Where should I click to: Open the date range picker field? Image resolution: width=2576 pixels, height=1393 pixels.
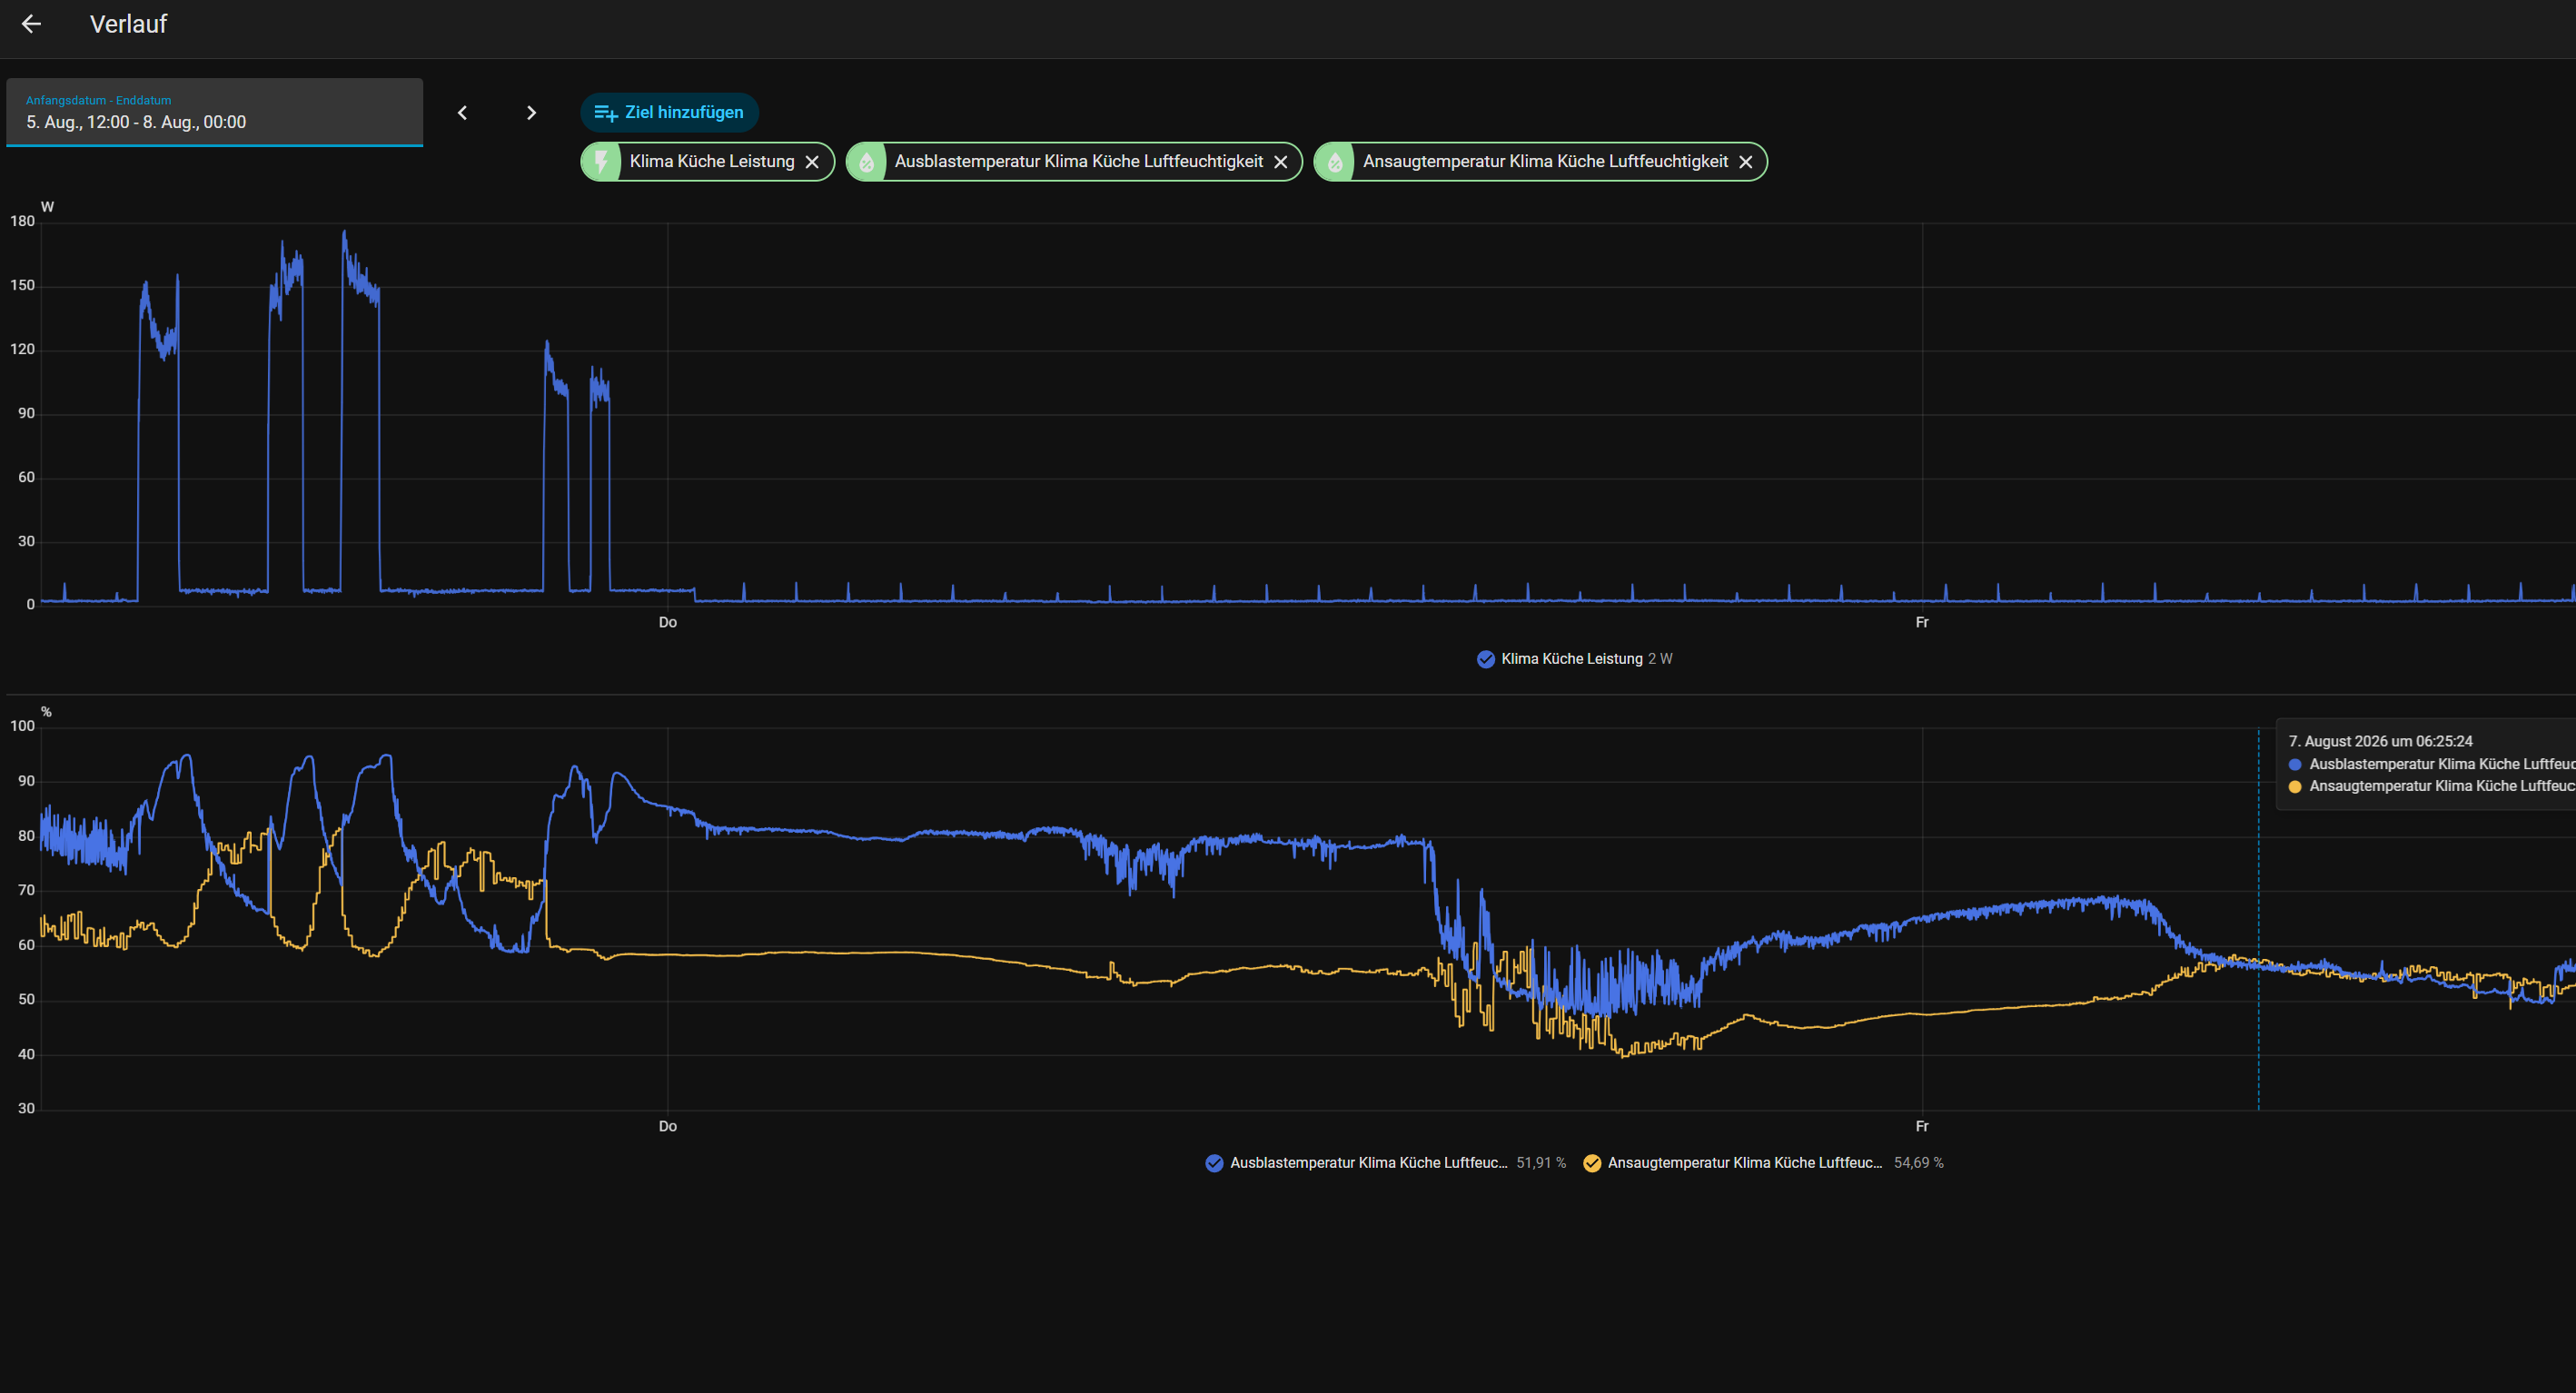214,112
